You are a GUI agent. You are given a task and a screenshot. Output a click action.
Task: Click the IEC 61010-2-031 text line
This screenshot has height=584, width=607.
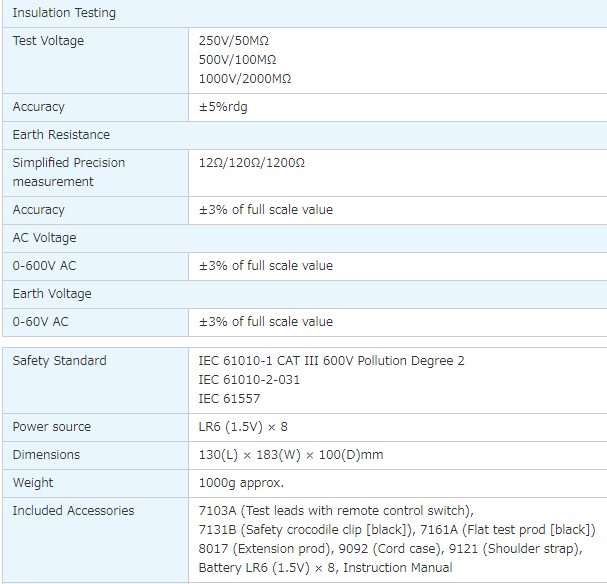pos(249,380)
